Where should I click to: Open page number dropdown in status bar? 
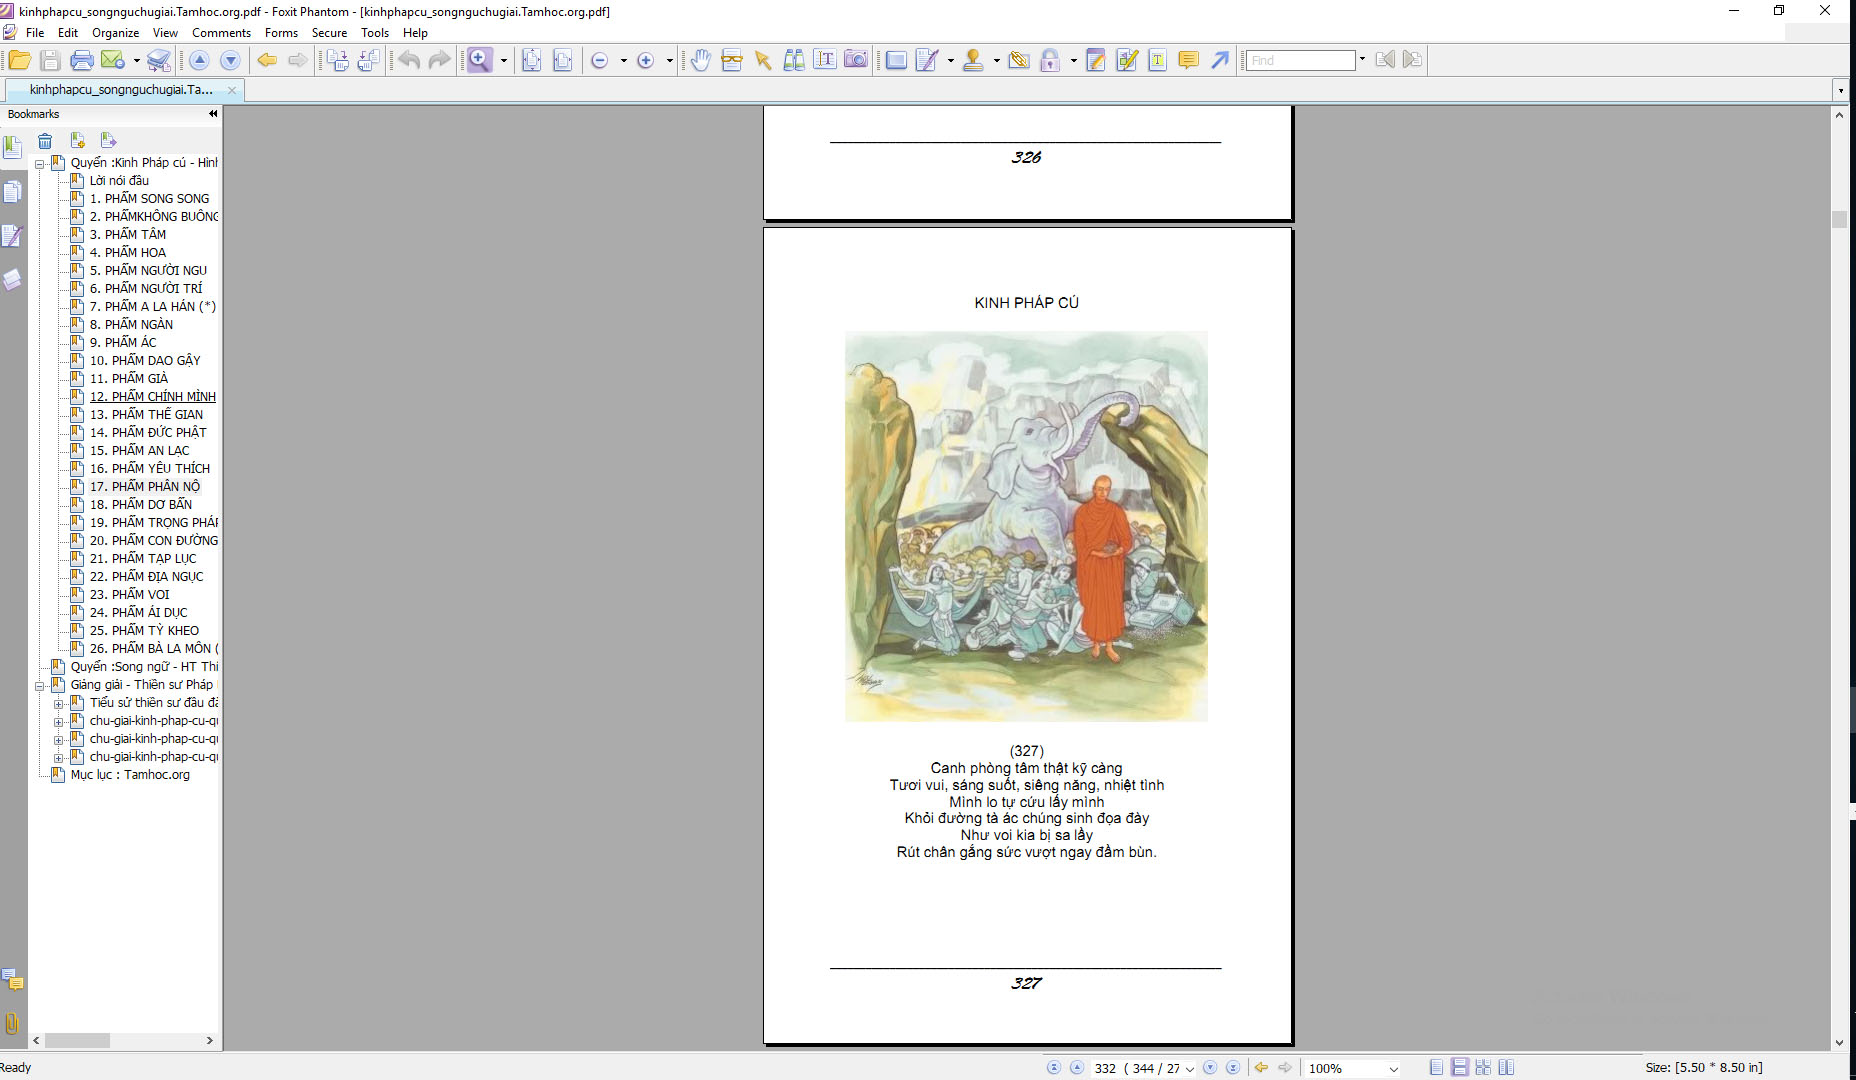coord(1190,1069)
